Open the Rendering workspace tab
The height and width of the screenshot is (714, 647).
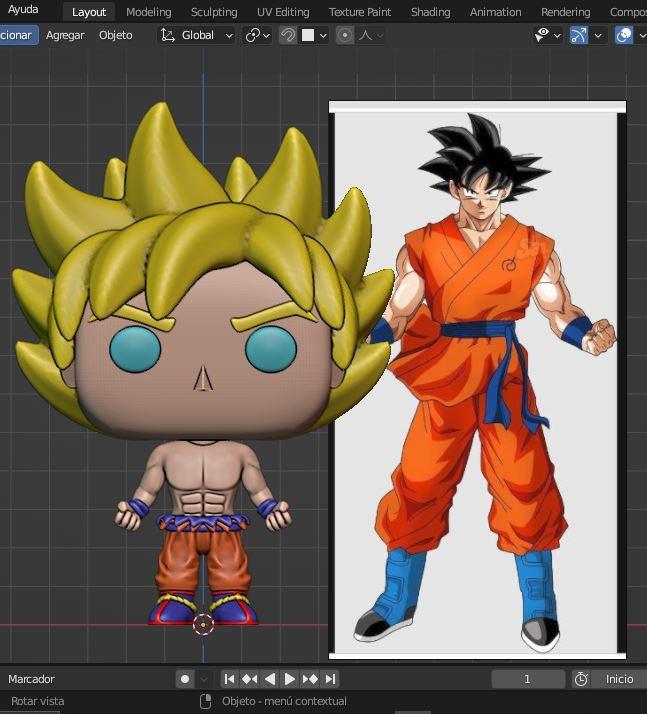pyautogui.click(x=565, y=12)
